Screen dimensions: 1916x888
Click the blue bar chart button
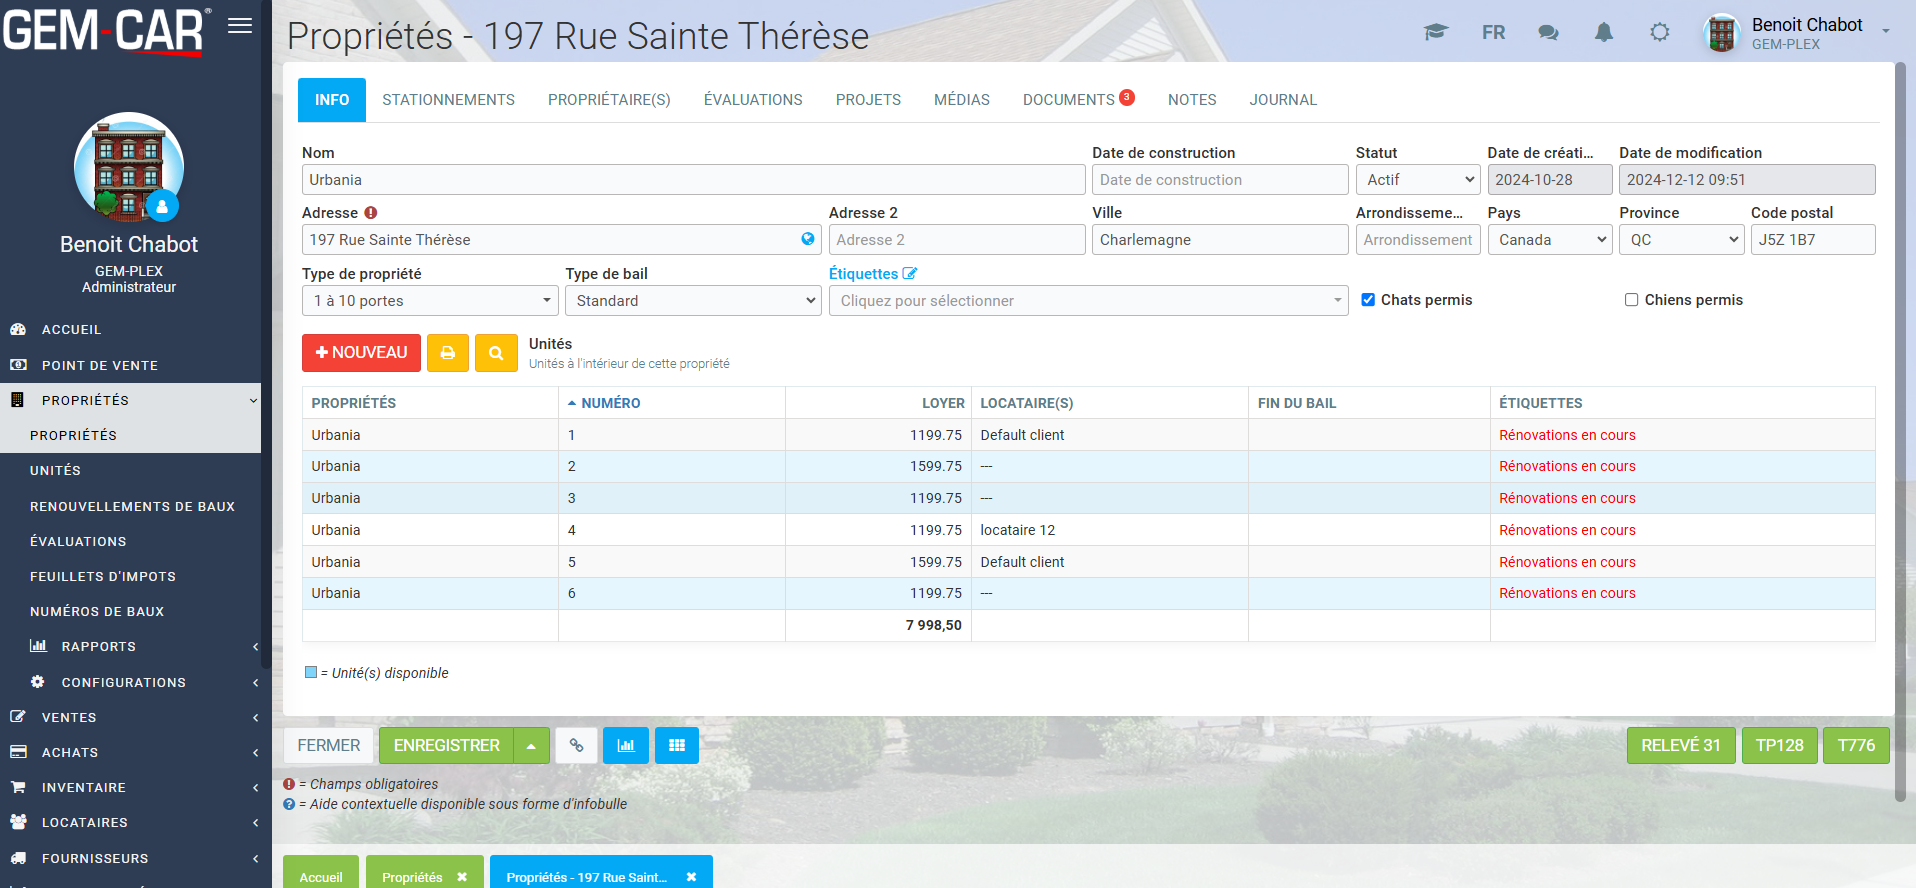pyautogui.click(x=626, y=746)
